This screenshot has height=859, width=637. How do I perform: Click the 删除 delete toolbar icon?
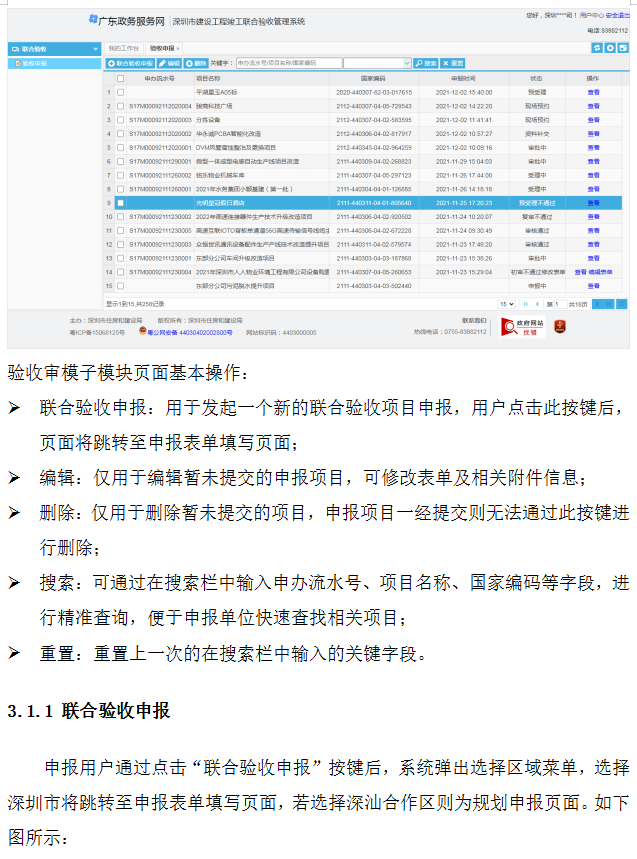click(196, 63)
